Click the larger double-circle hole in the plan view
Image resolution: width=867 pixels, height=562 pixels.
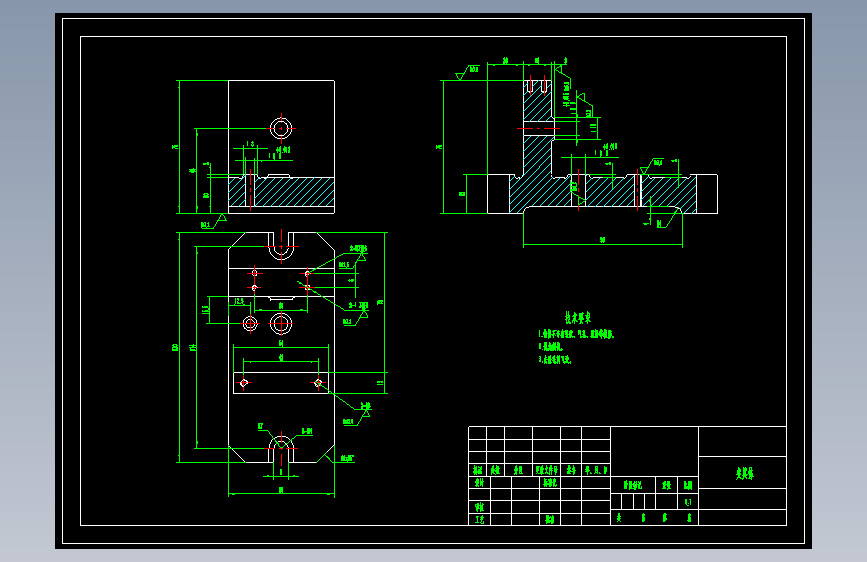pos(281,324)
